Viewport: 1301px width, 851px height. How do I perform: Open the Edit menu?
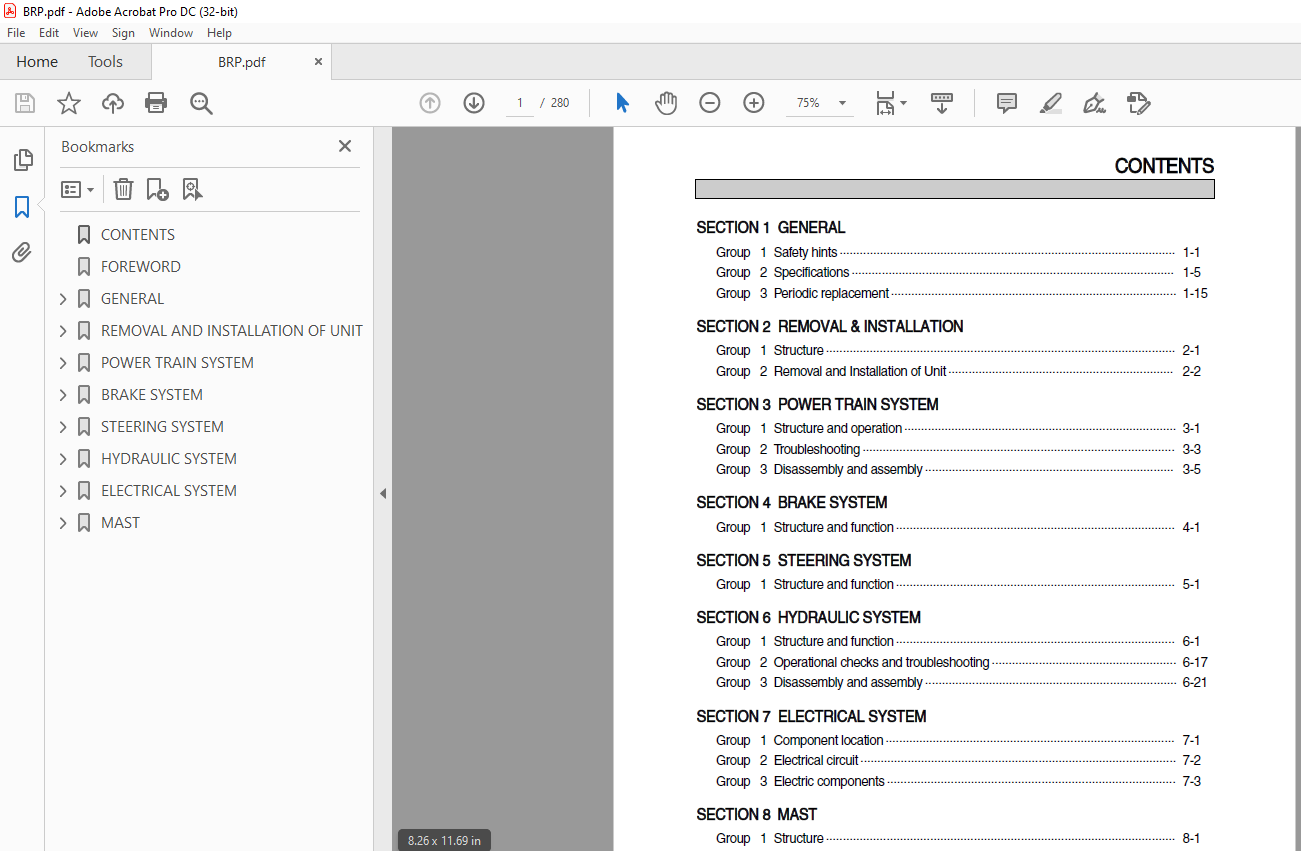coord(49,33)
